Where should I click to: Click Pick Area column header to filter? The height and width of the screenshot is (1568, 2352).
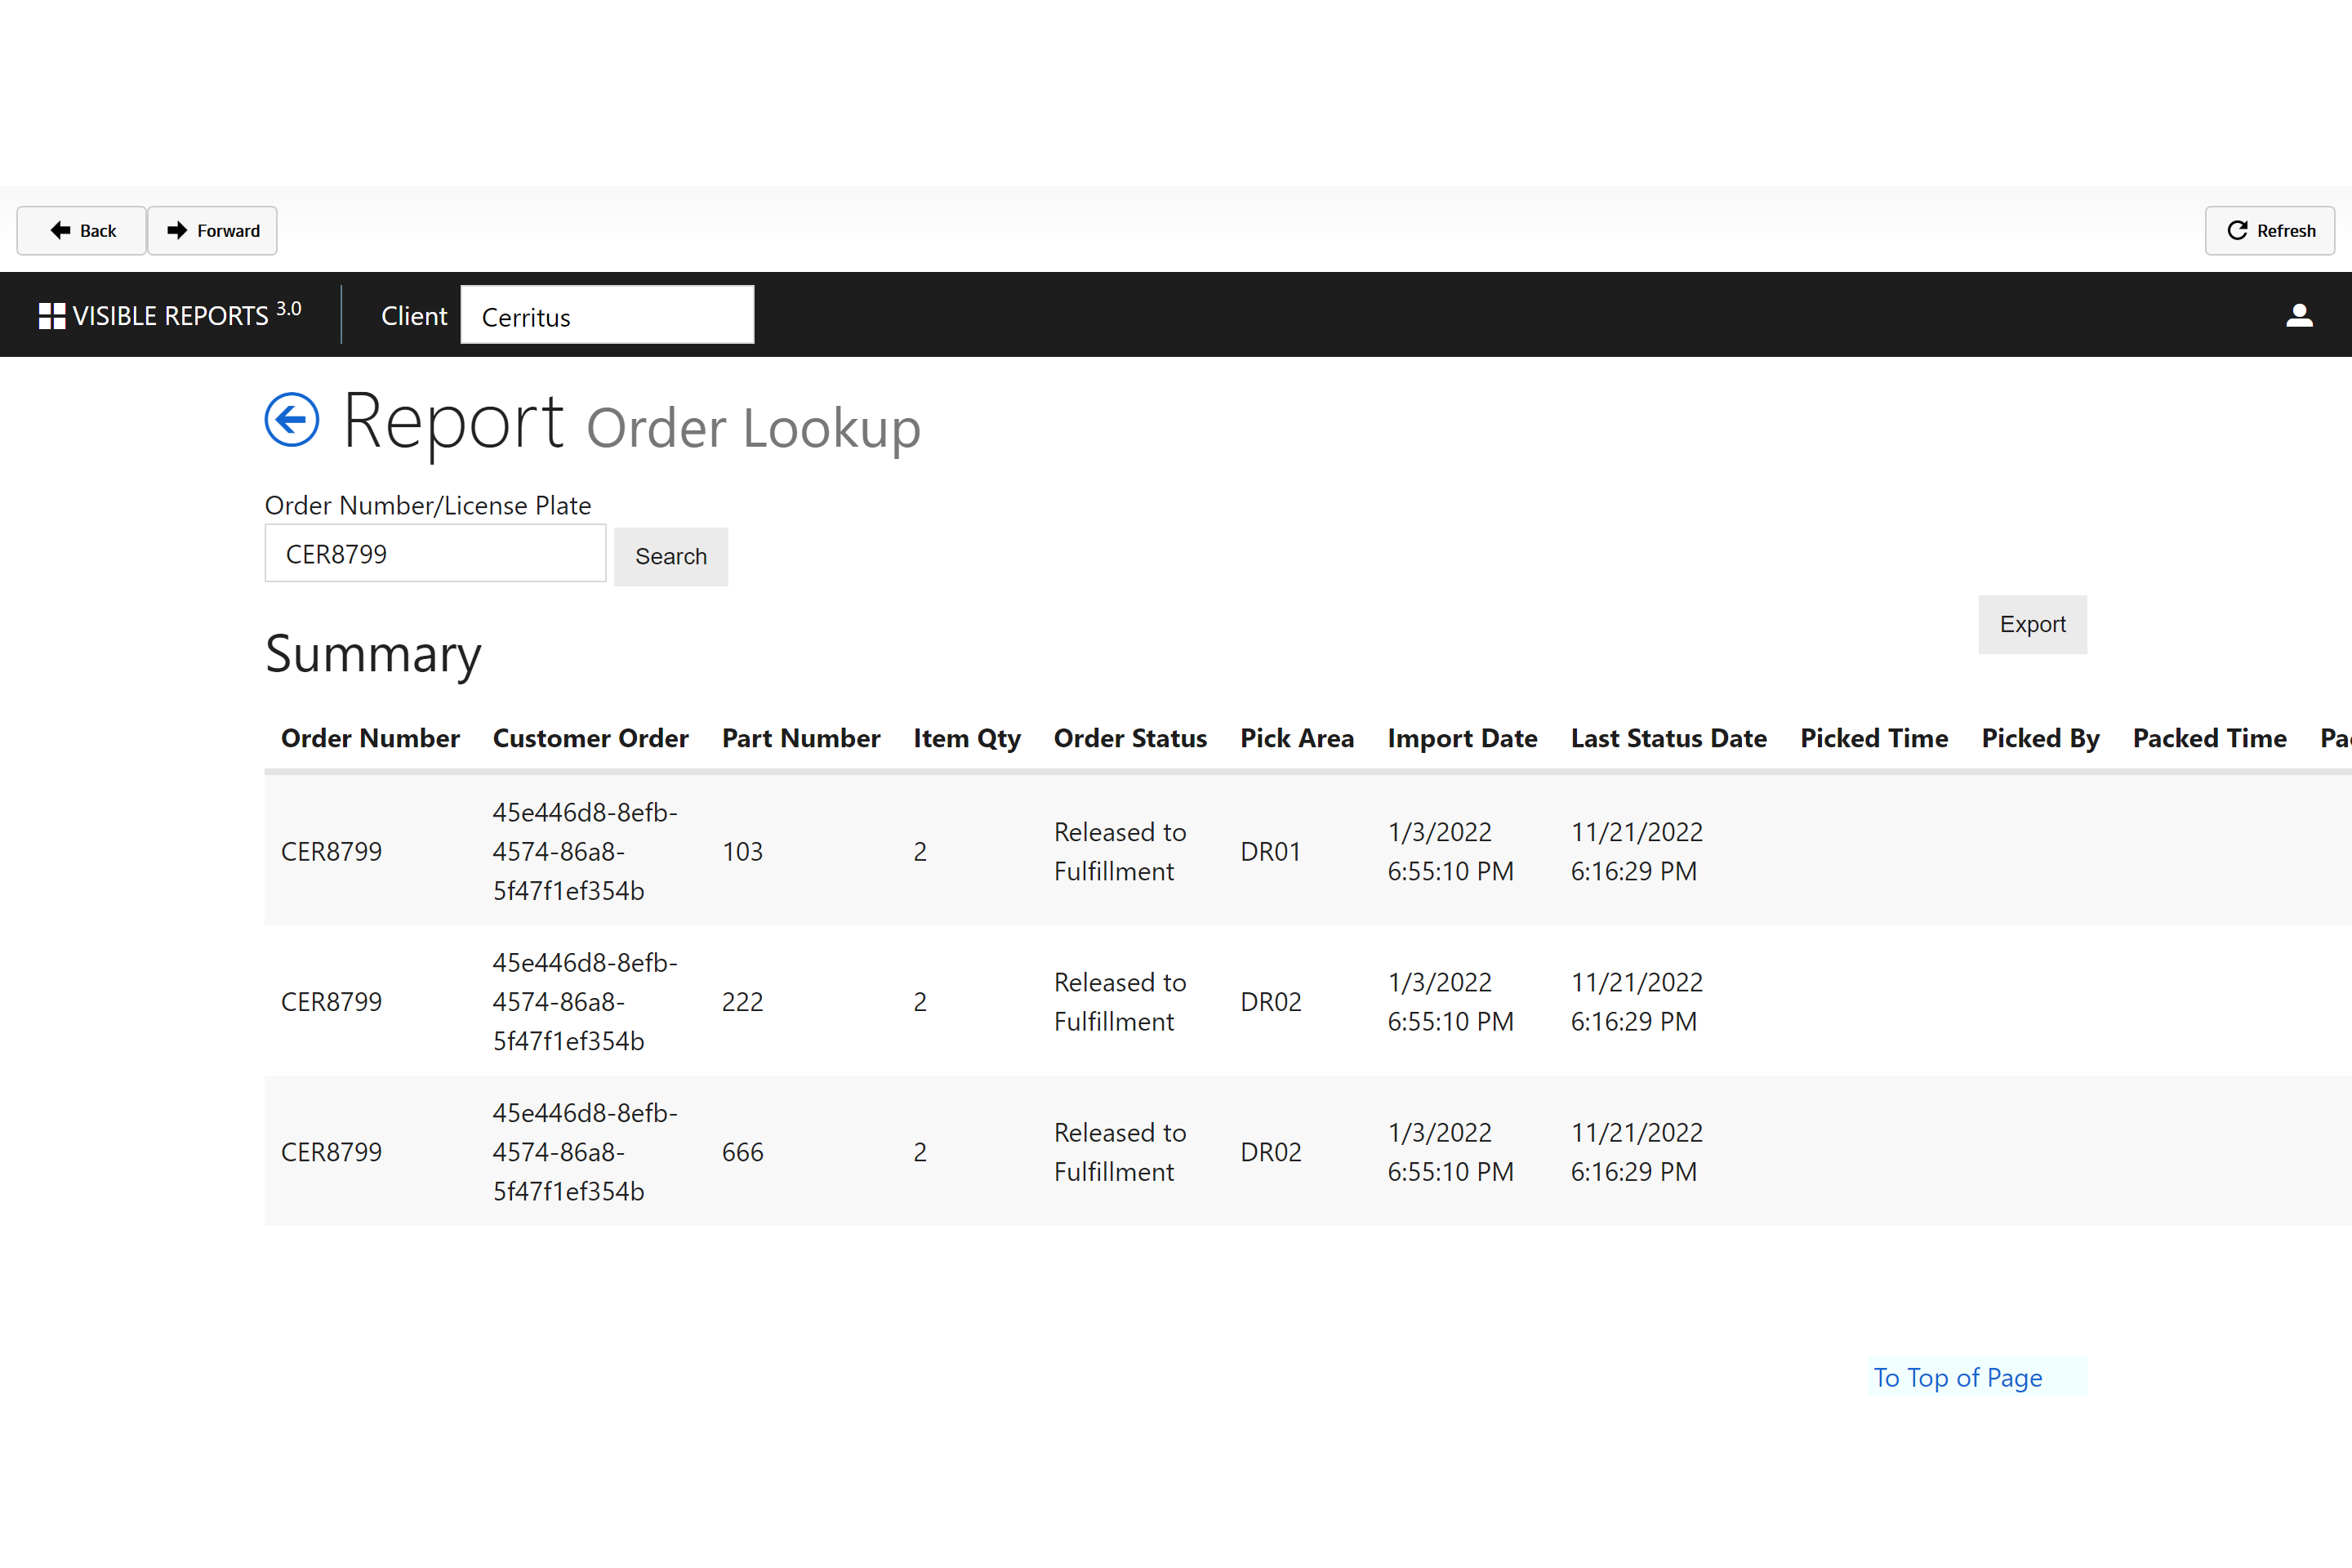(1297, 735)
